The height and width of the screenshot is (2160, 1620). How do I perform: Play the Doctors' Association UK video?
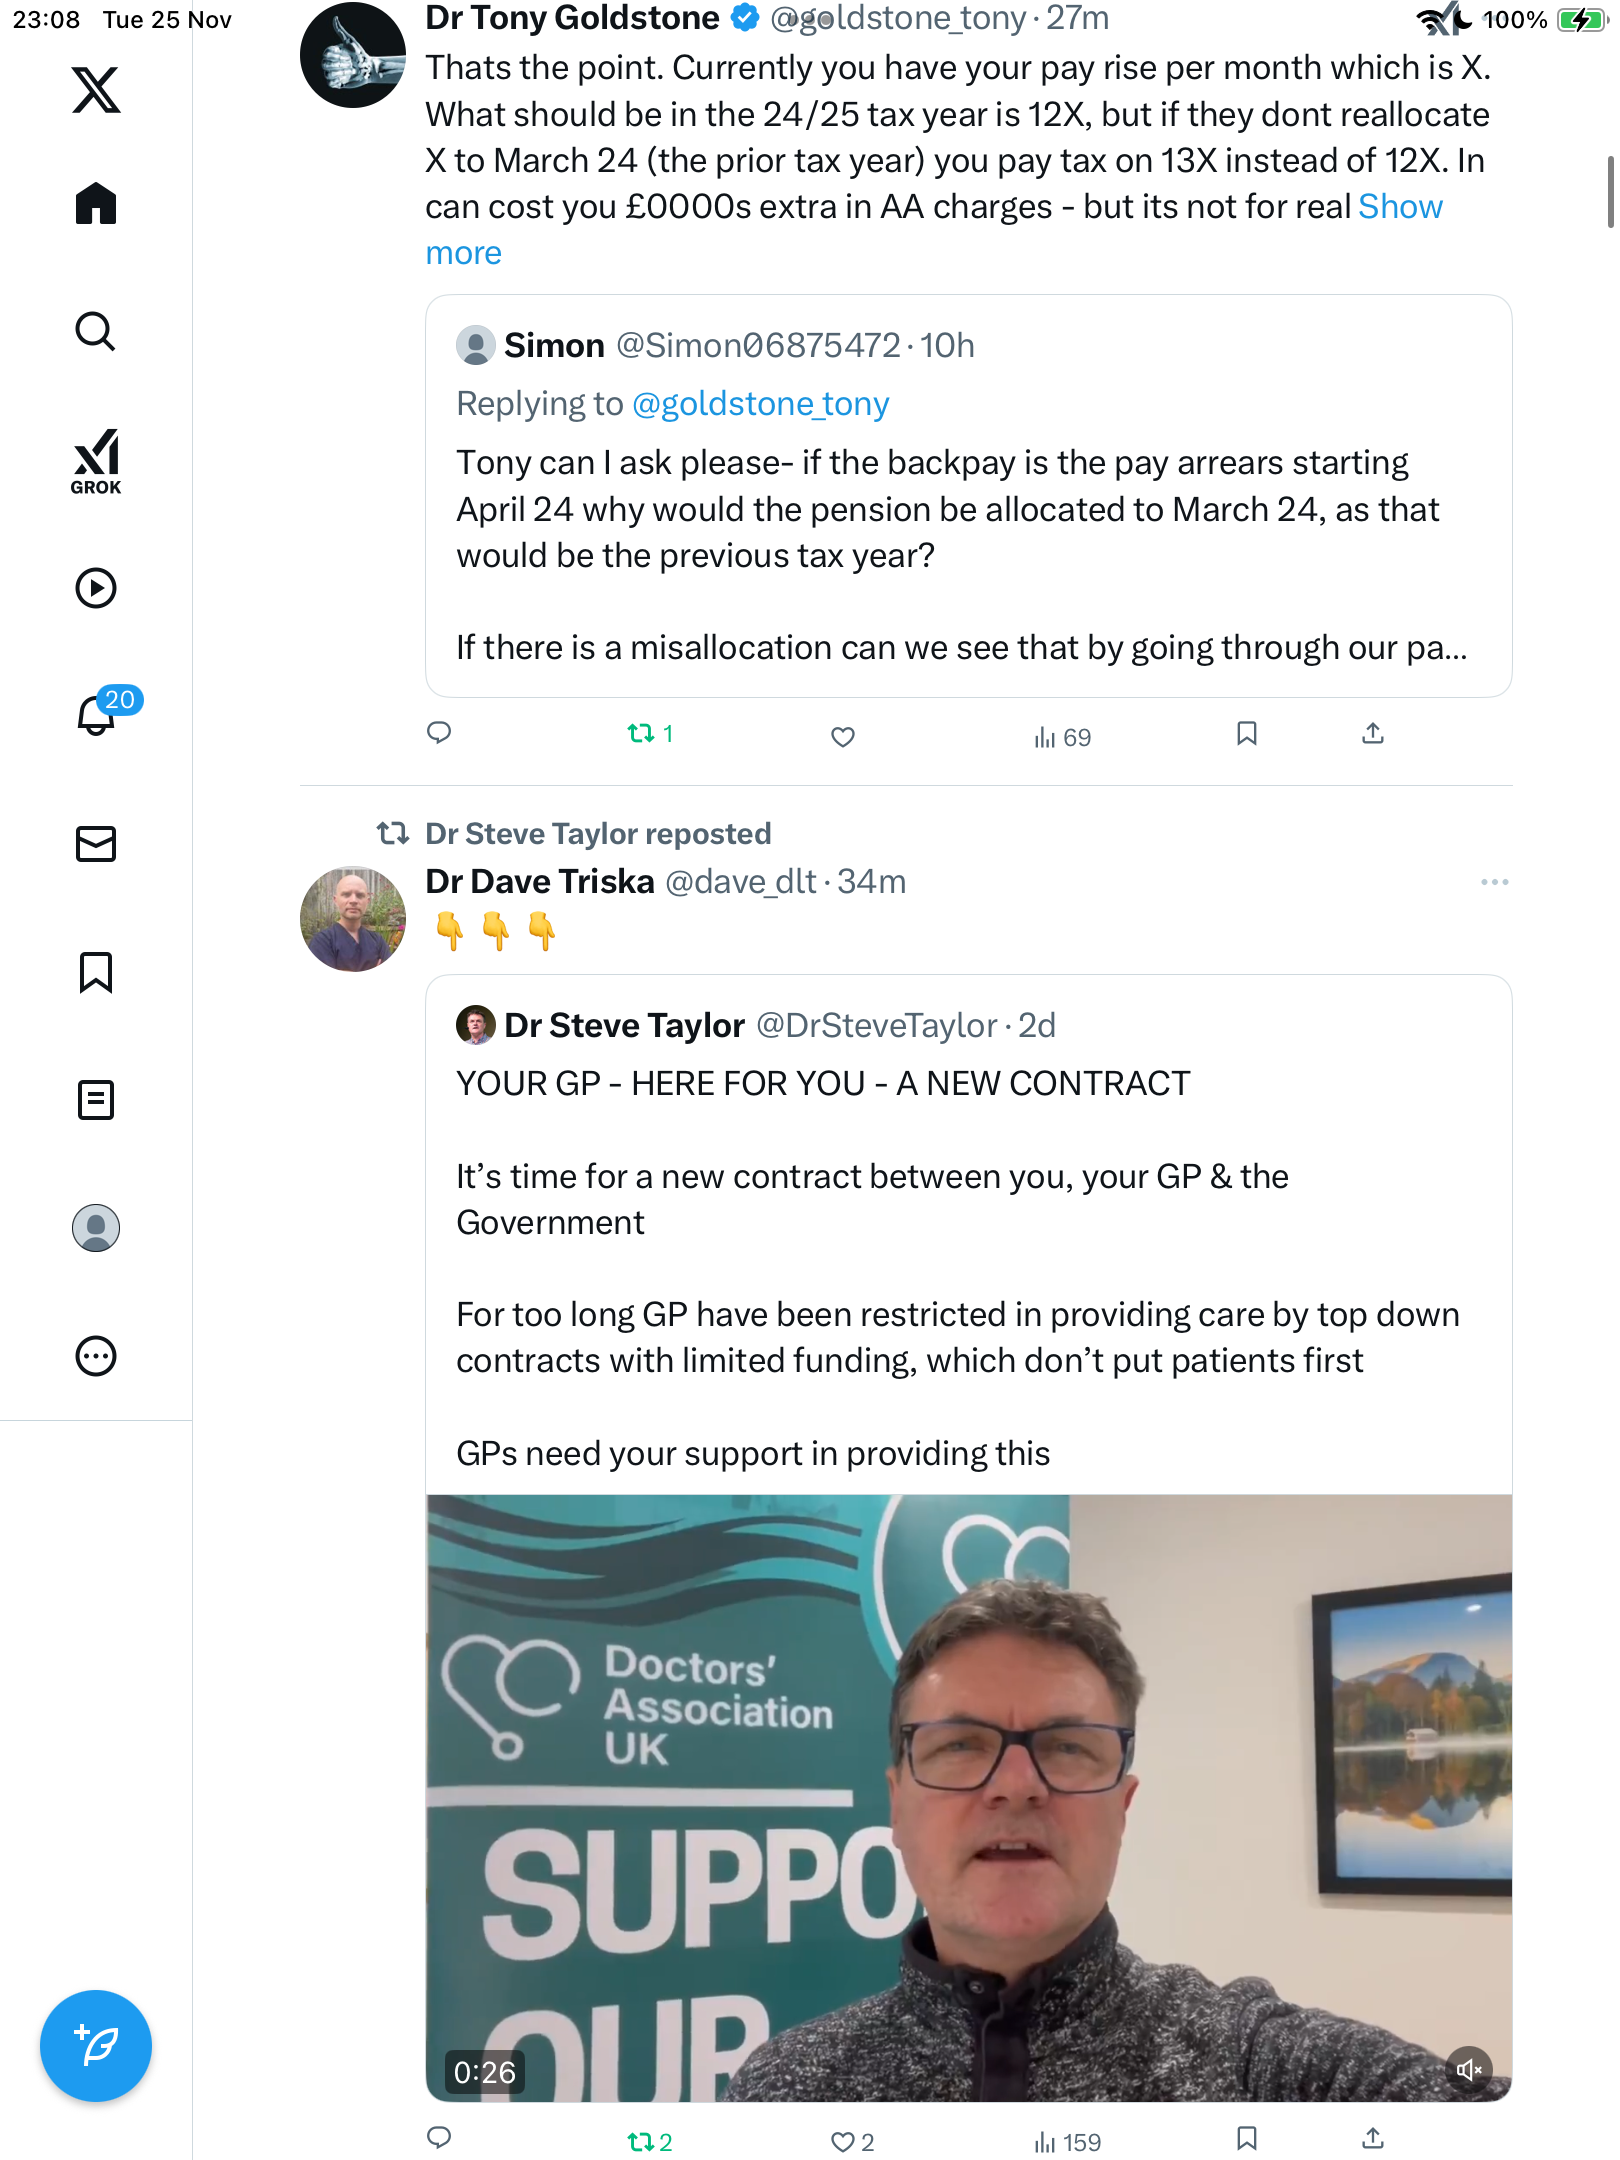(x=968, y=1798)
